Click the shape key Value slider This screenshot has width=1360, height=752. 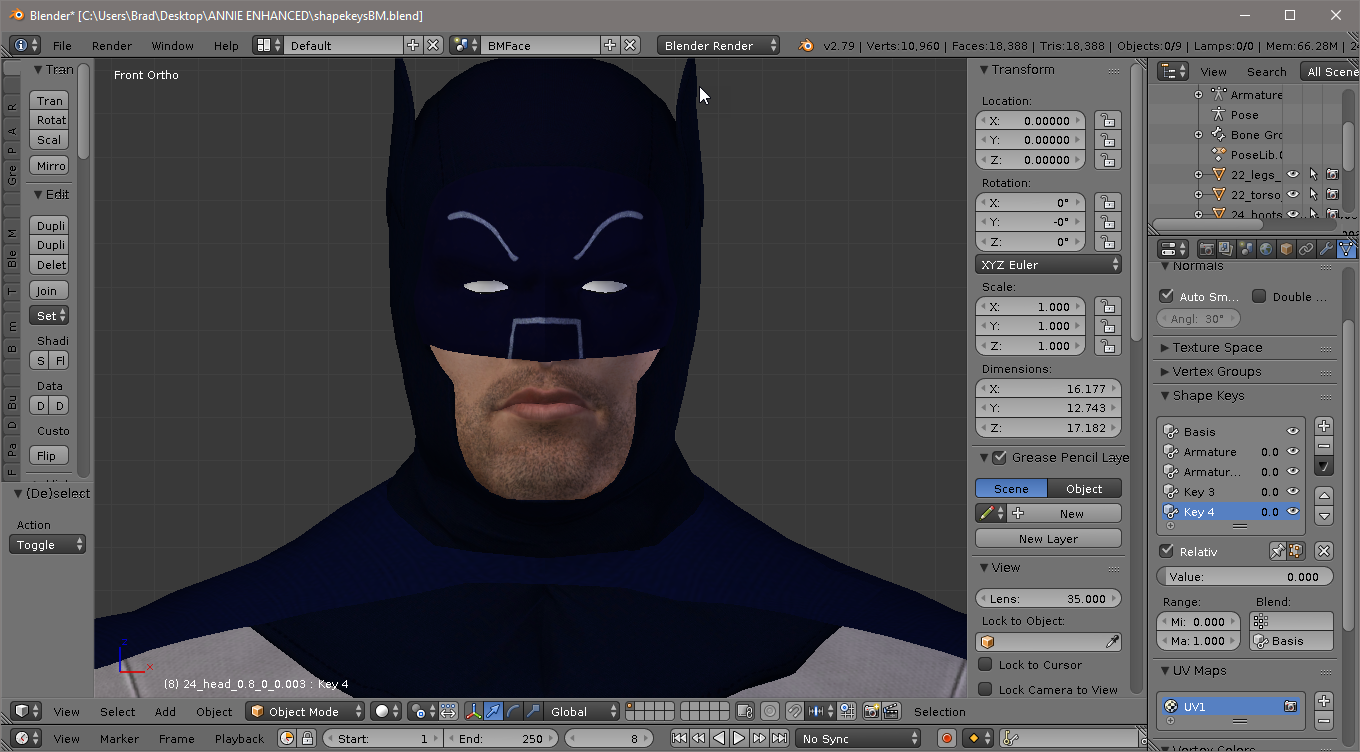1245,577
